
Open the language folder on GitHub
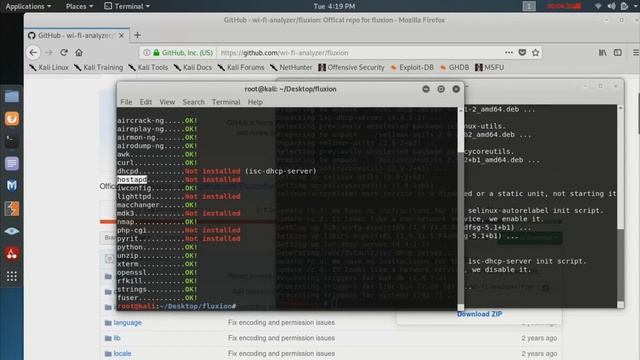[127, 322]
